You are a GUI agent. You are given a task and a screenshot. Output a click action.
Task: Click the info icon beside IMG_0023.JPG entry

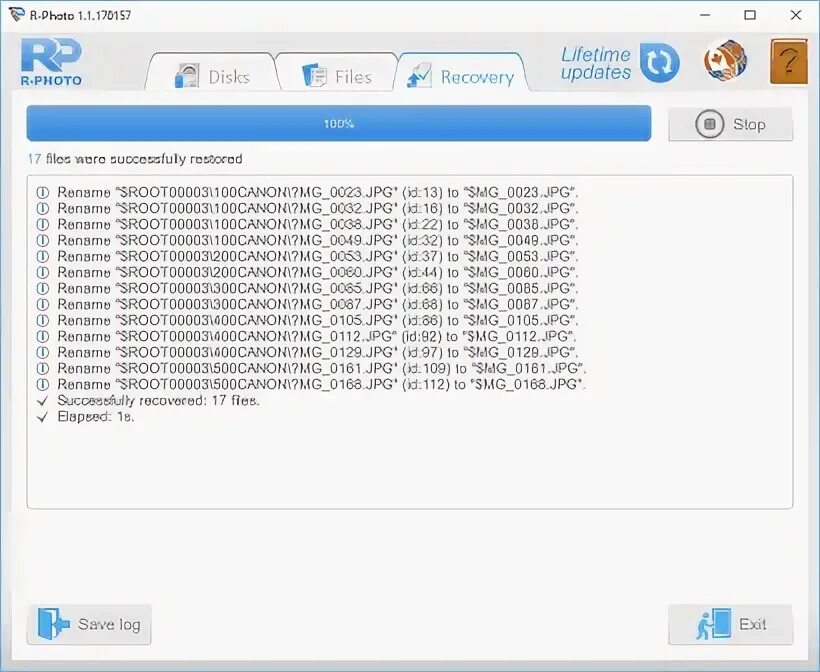coord(42,192)
